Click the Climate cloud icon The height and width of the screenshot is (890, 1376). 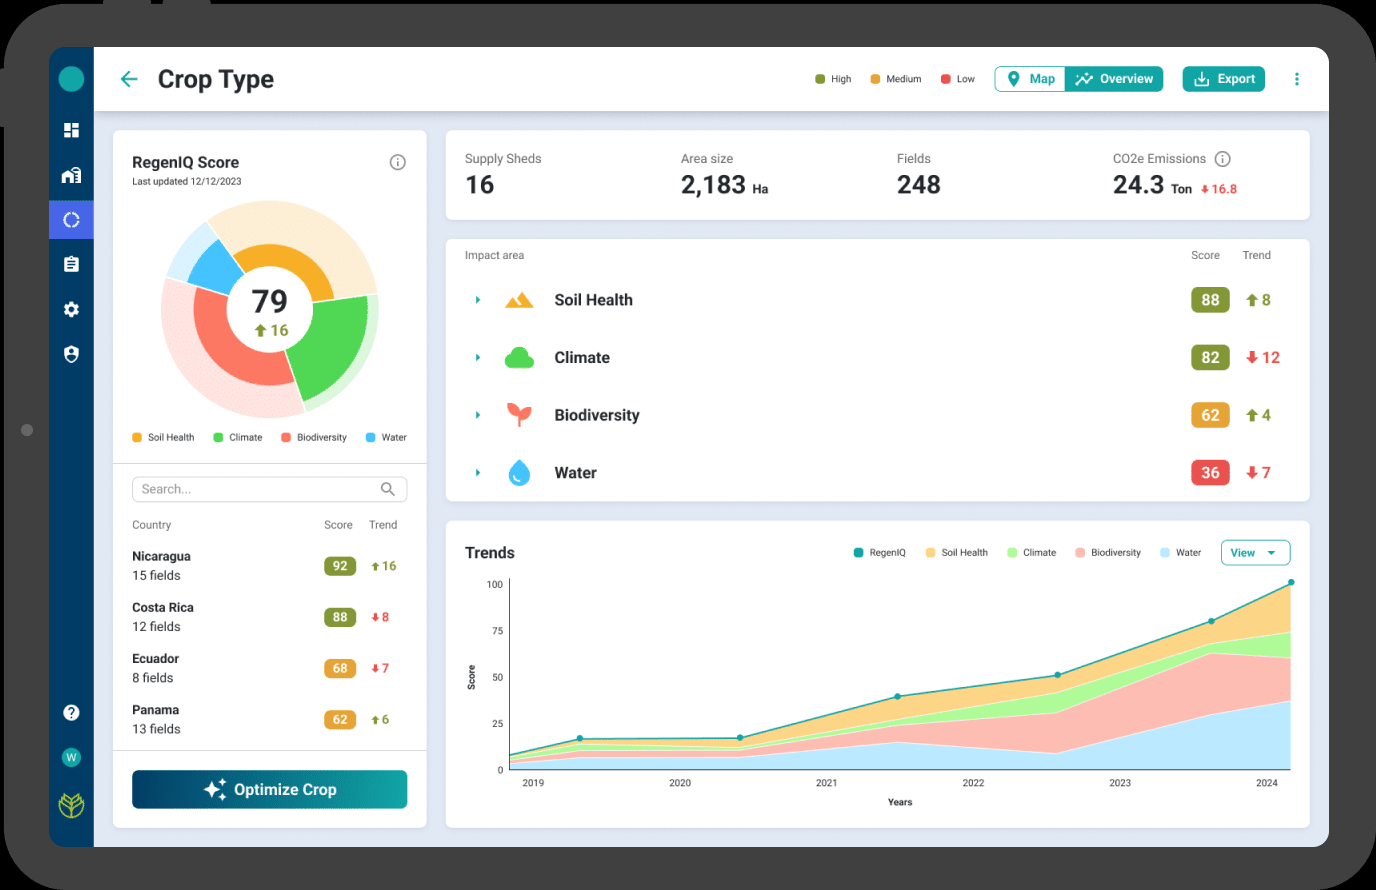click(x=519, y=357)
